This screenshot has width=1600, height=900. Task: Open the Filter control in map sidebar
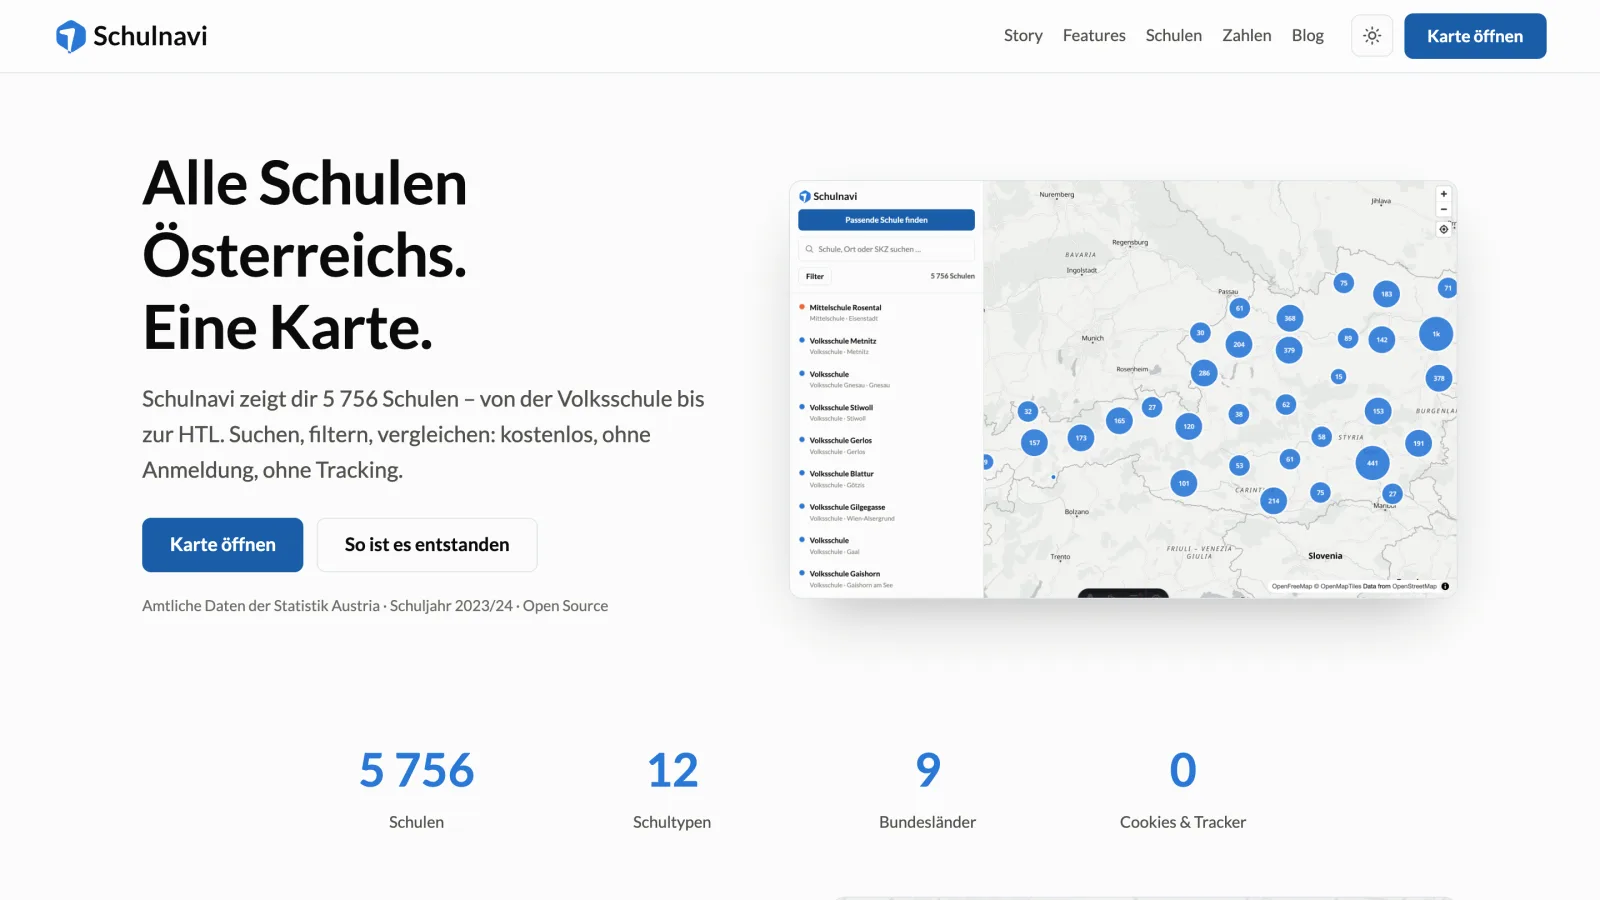point(815,276)
